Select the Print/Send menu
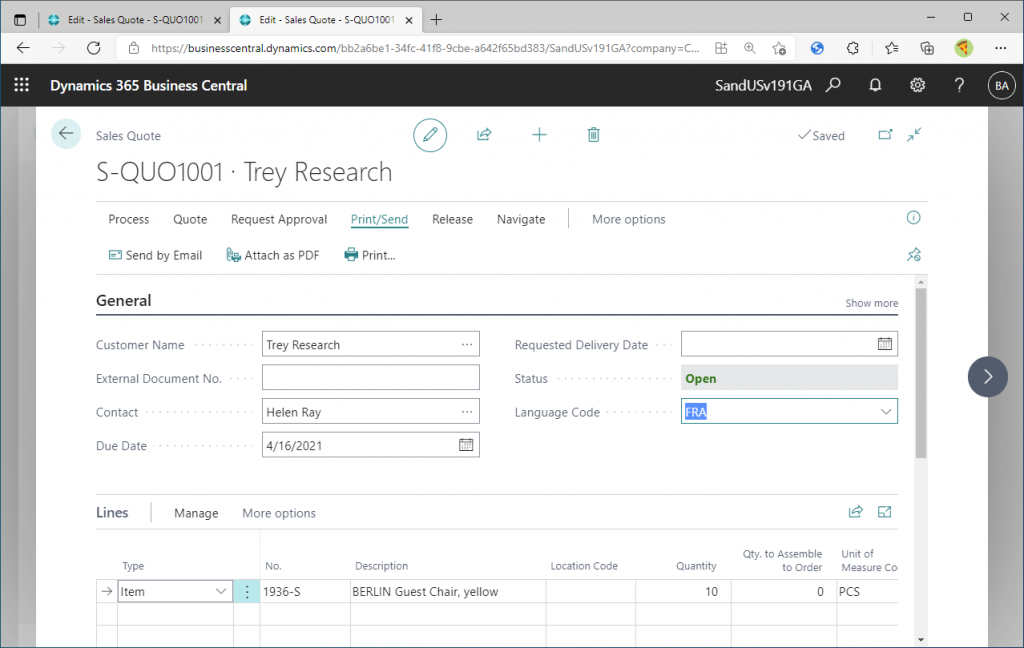The height and width of the screenshot is (648, 1024). pyautogui.click(x=379, y=219)
